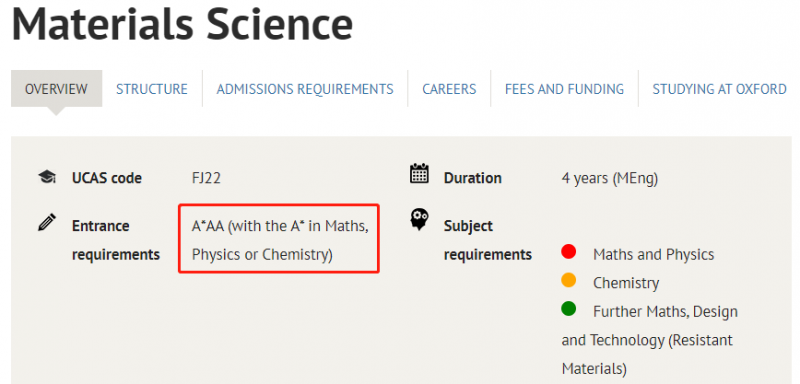Click the red dot beside Maths and Physics

(568, 251)
